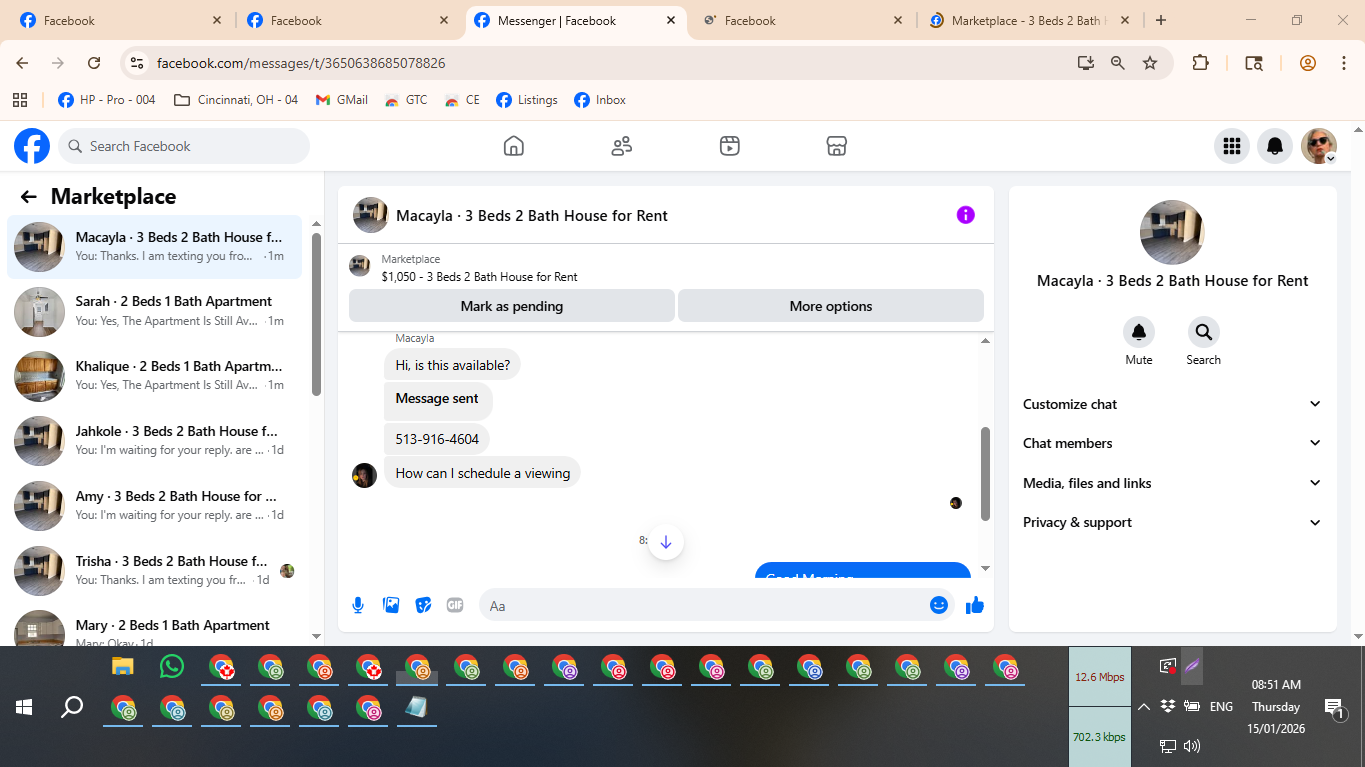Open conversation information purple icon
The height and width of the screenshot is (767, 1365).
(x=965, y=215)
